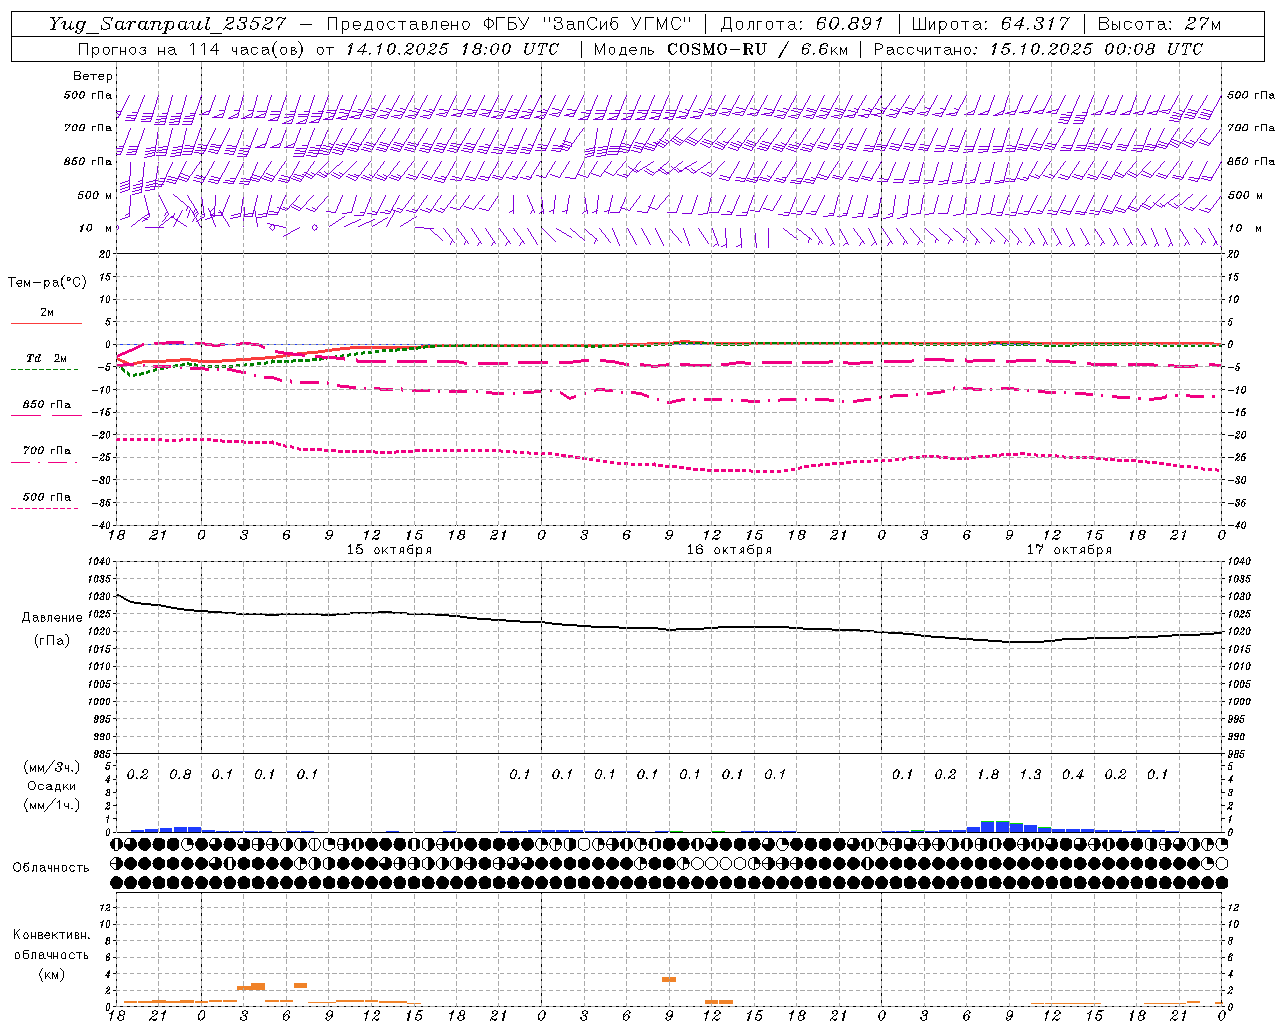The width and height of the screenshot is (1280, 1024).
Task: Click the Ветер wind section label
Action: point(93,76)
